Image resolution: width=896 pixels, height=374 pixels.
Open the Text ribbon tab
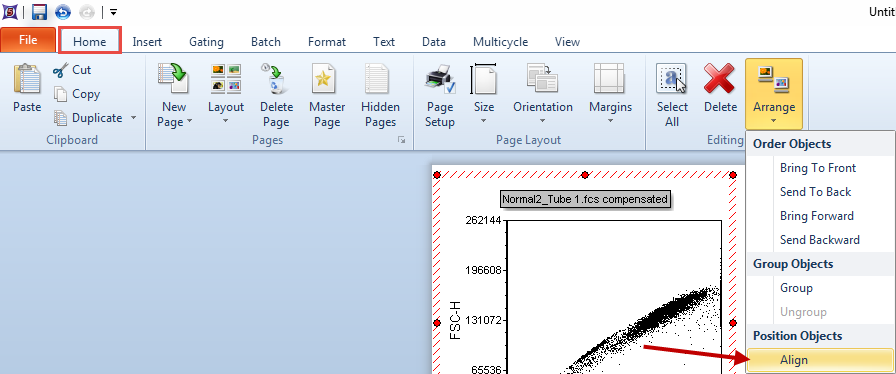tap(384, 42)
